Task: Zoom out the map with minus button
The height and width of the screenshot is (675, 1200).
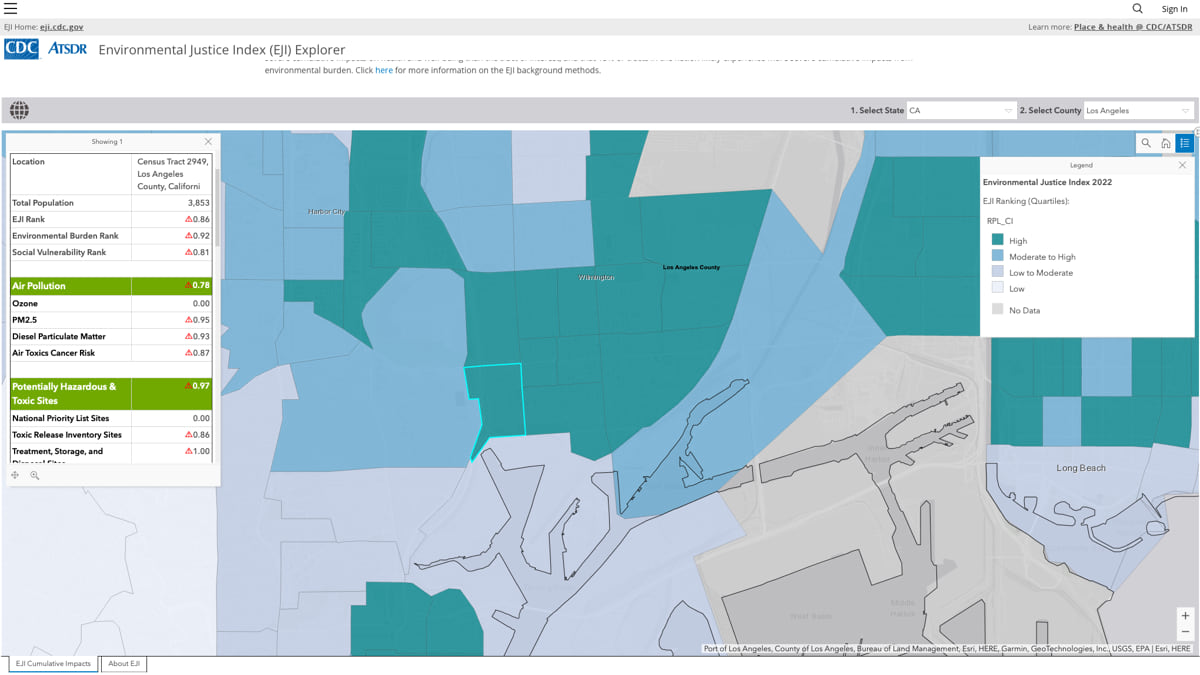Action: click(x=1185, y=632)
